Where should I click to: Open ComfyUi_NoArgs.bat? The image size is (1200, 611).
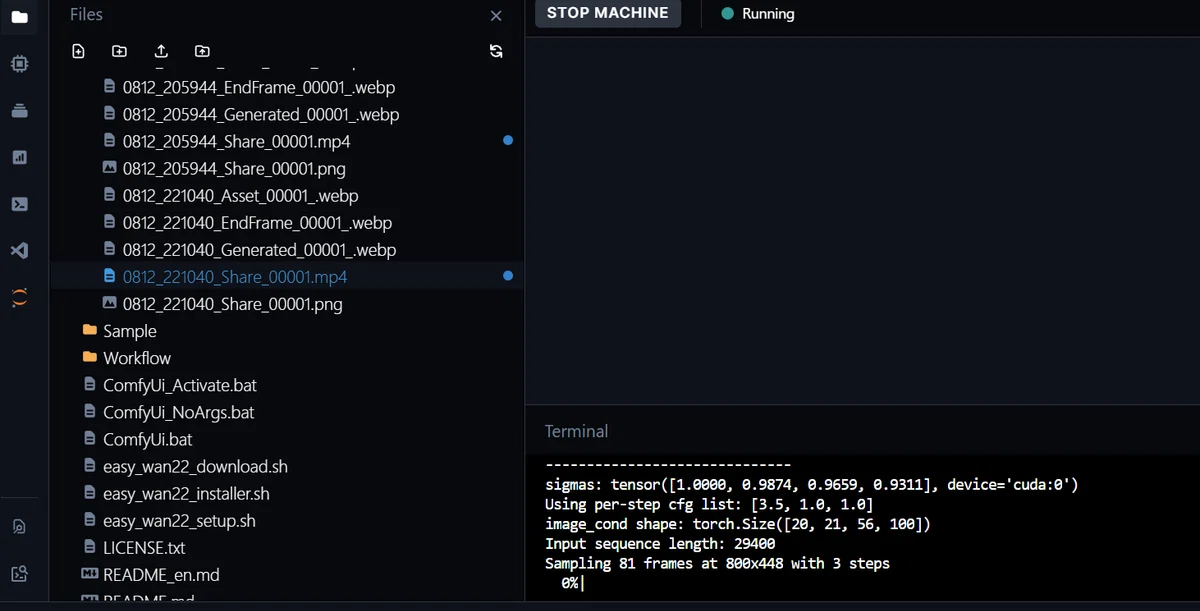click(x=179, y=412)
